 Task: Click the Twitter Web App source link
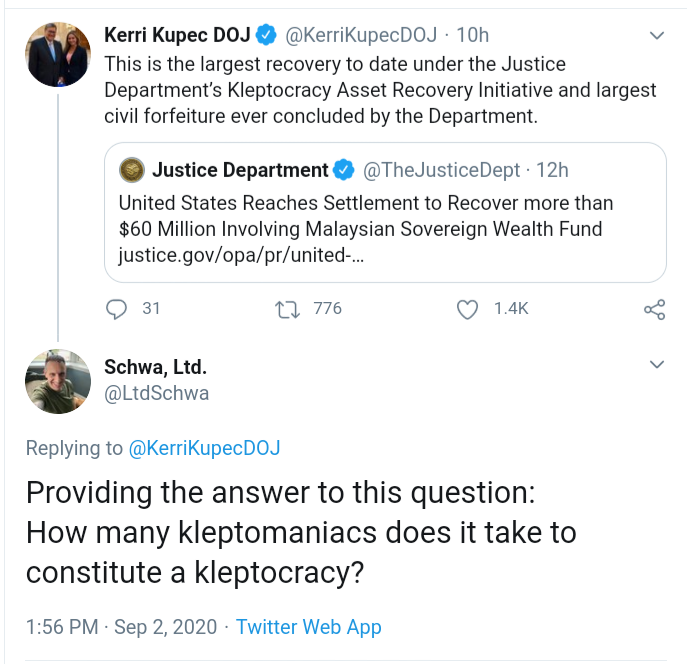pyautogui.click(x=309, y=627)
